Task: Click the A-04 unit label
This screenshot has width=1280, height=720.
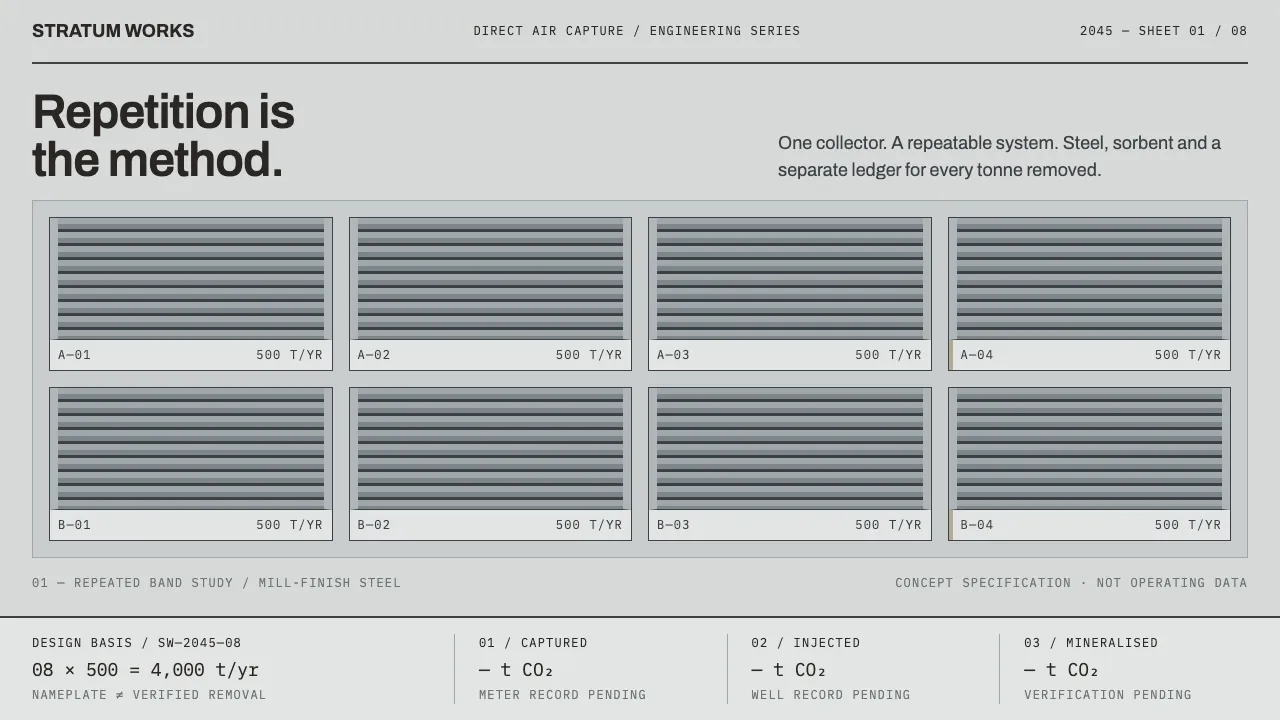Action: pos(977,355)
